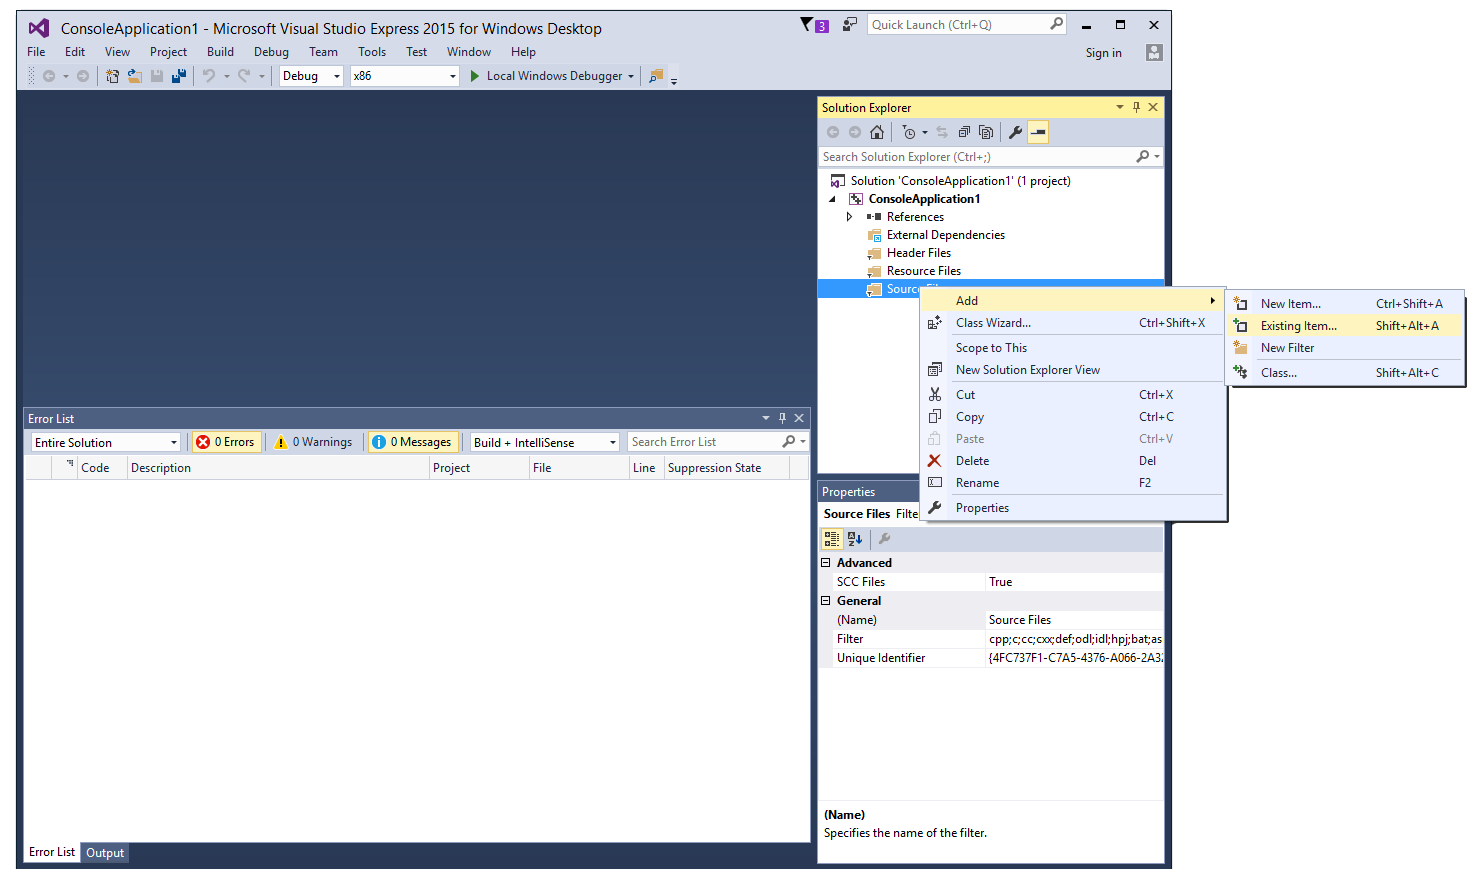This screenshot has width=1478, height=869.
Task: Click the Pending Changes Filter clock icon
Action: click(x=909, y=132)
